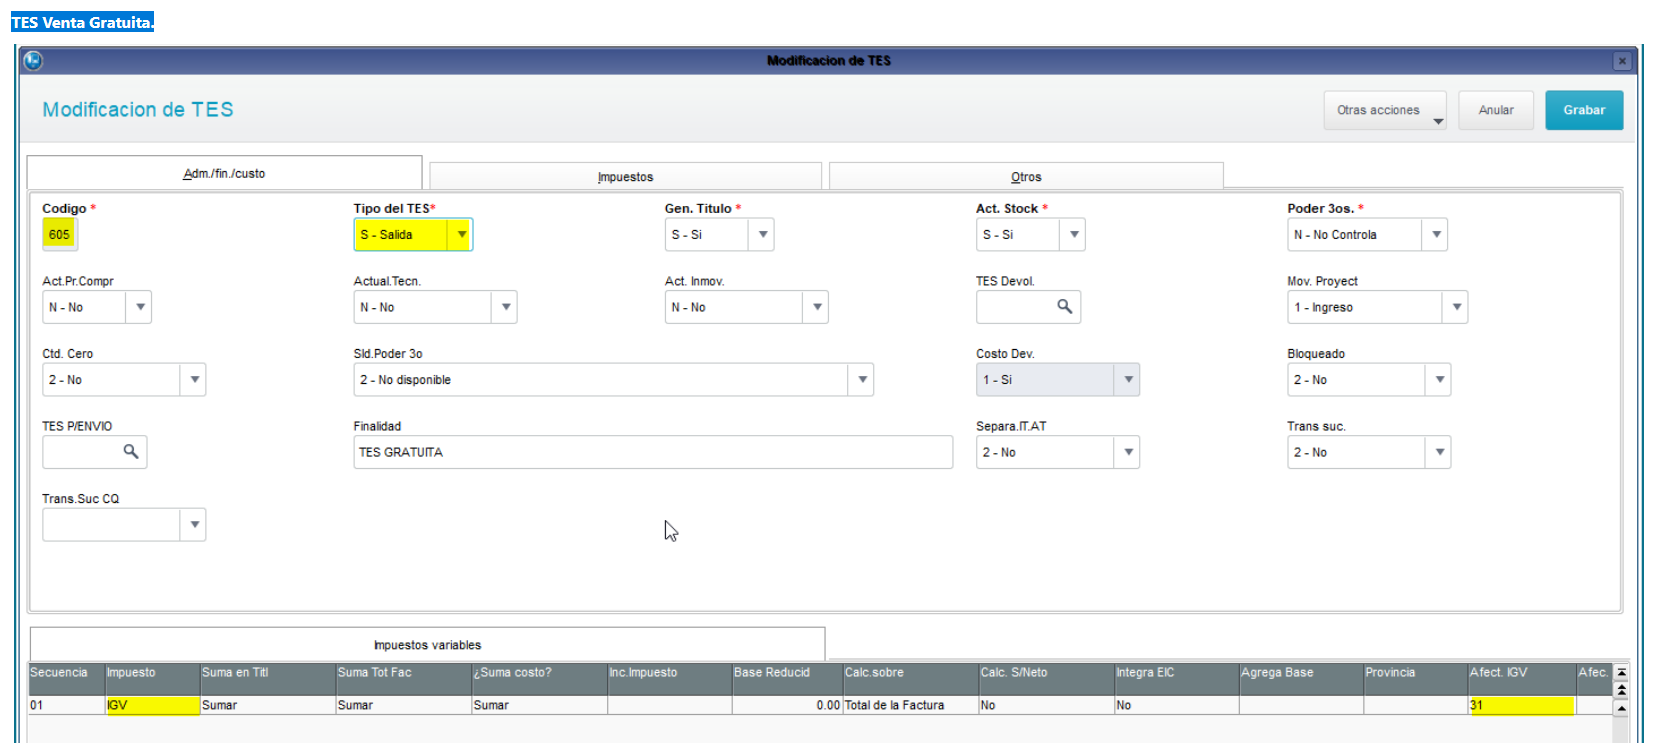Screen dimensions: 1656x743
Task: Expand the Gen. Titulo dropdown
Action: pos(763,235)
